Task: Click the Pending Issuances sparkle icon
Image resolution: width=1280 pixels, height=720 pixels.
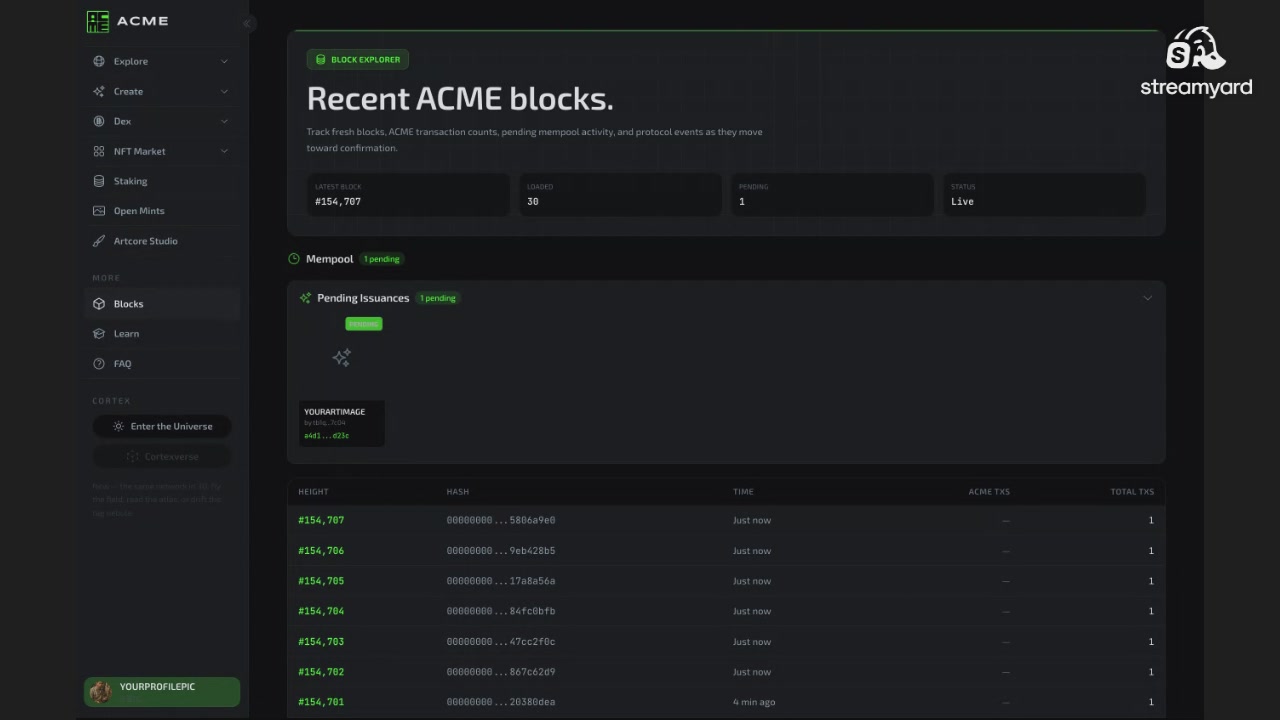Action: point(305,298)
